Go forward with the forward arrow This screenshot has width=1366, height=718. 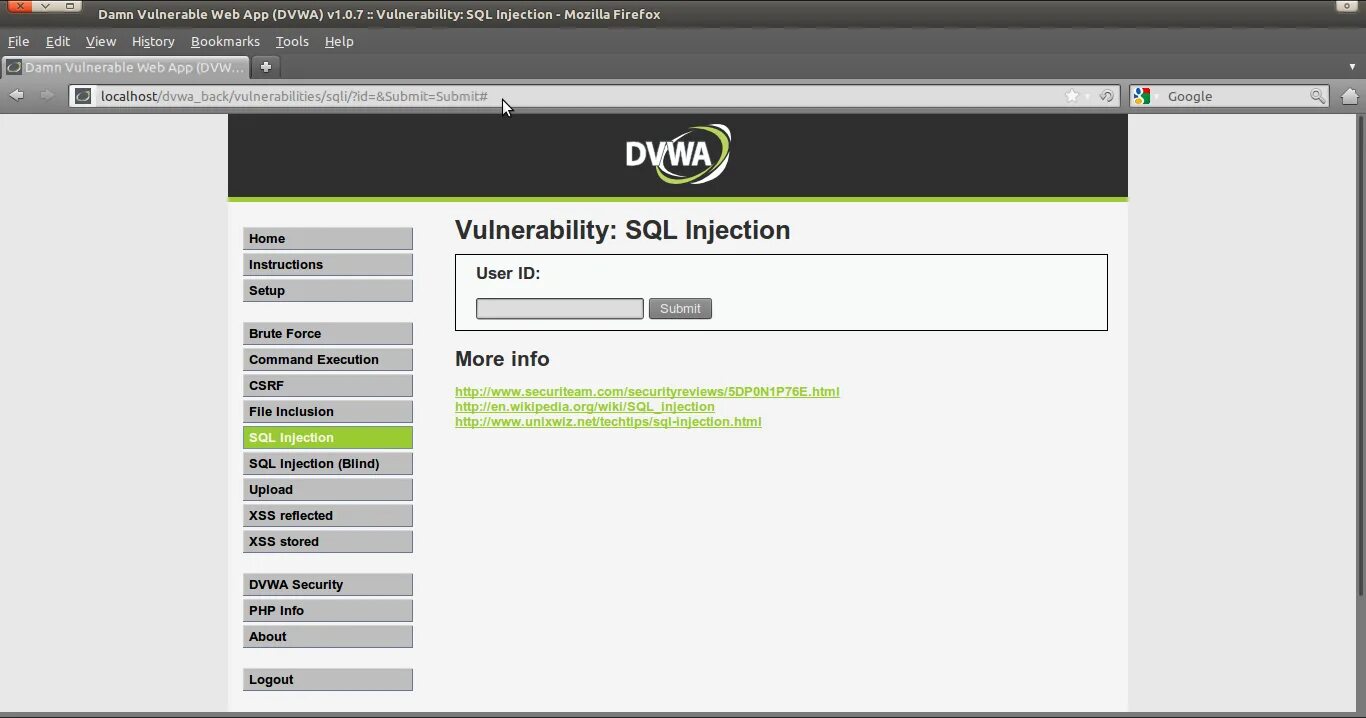[x=46, y=96]
